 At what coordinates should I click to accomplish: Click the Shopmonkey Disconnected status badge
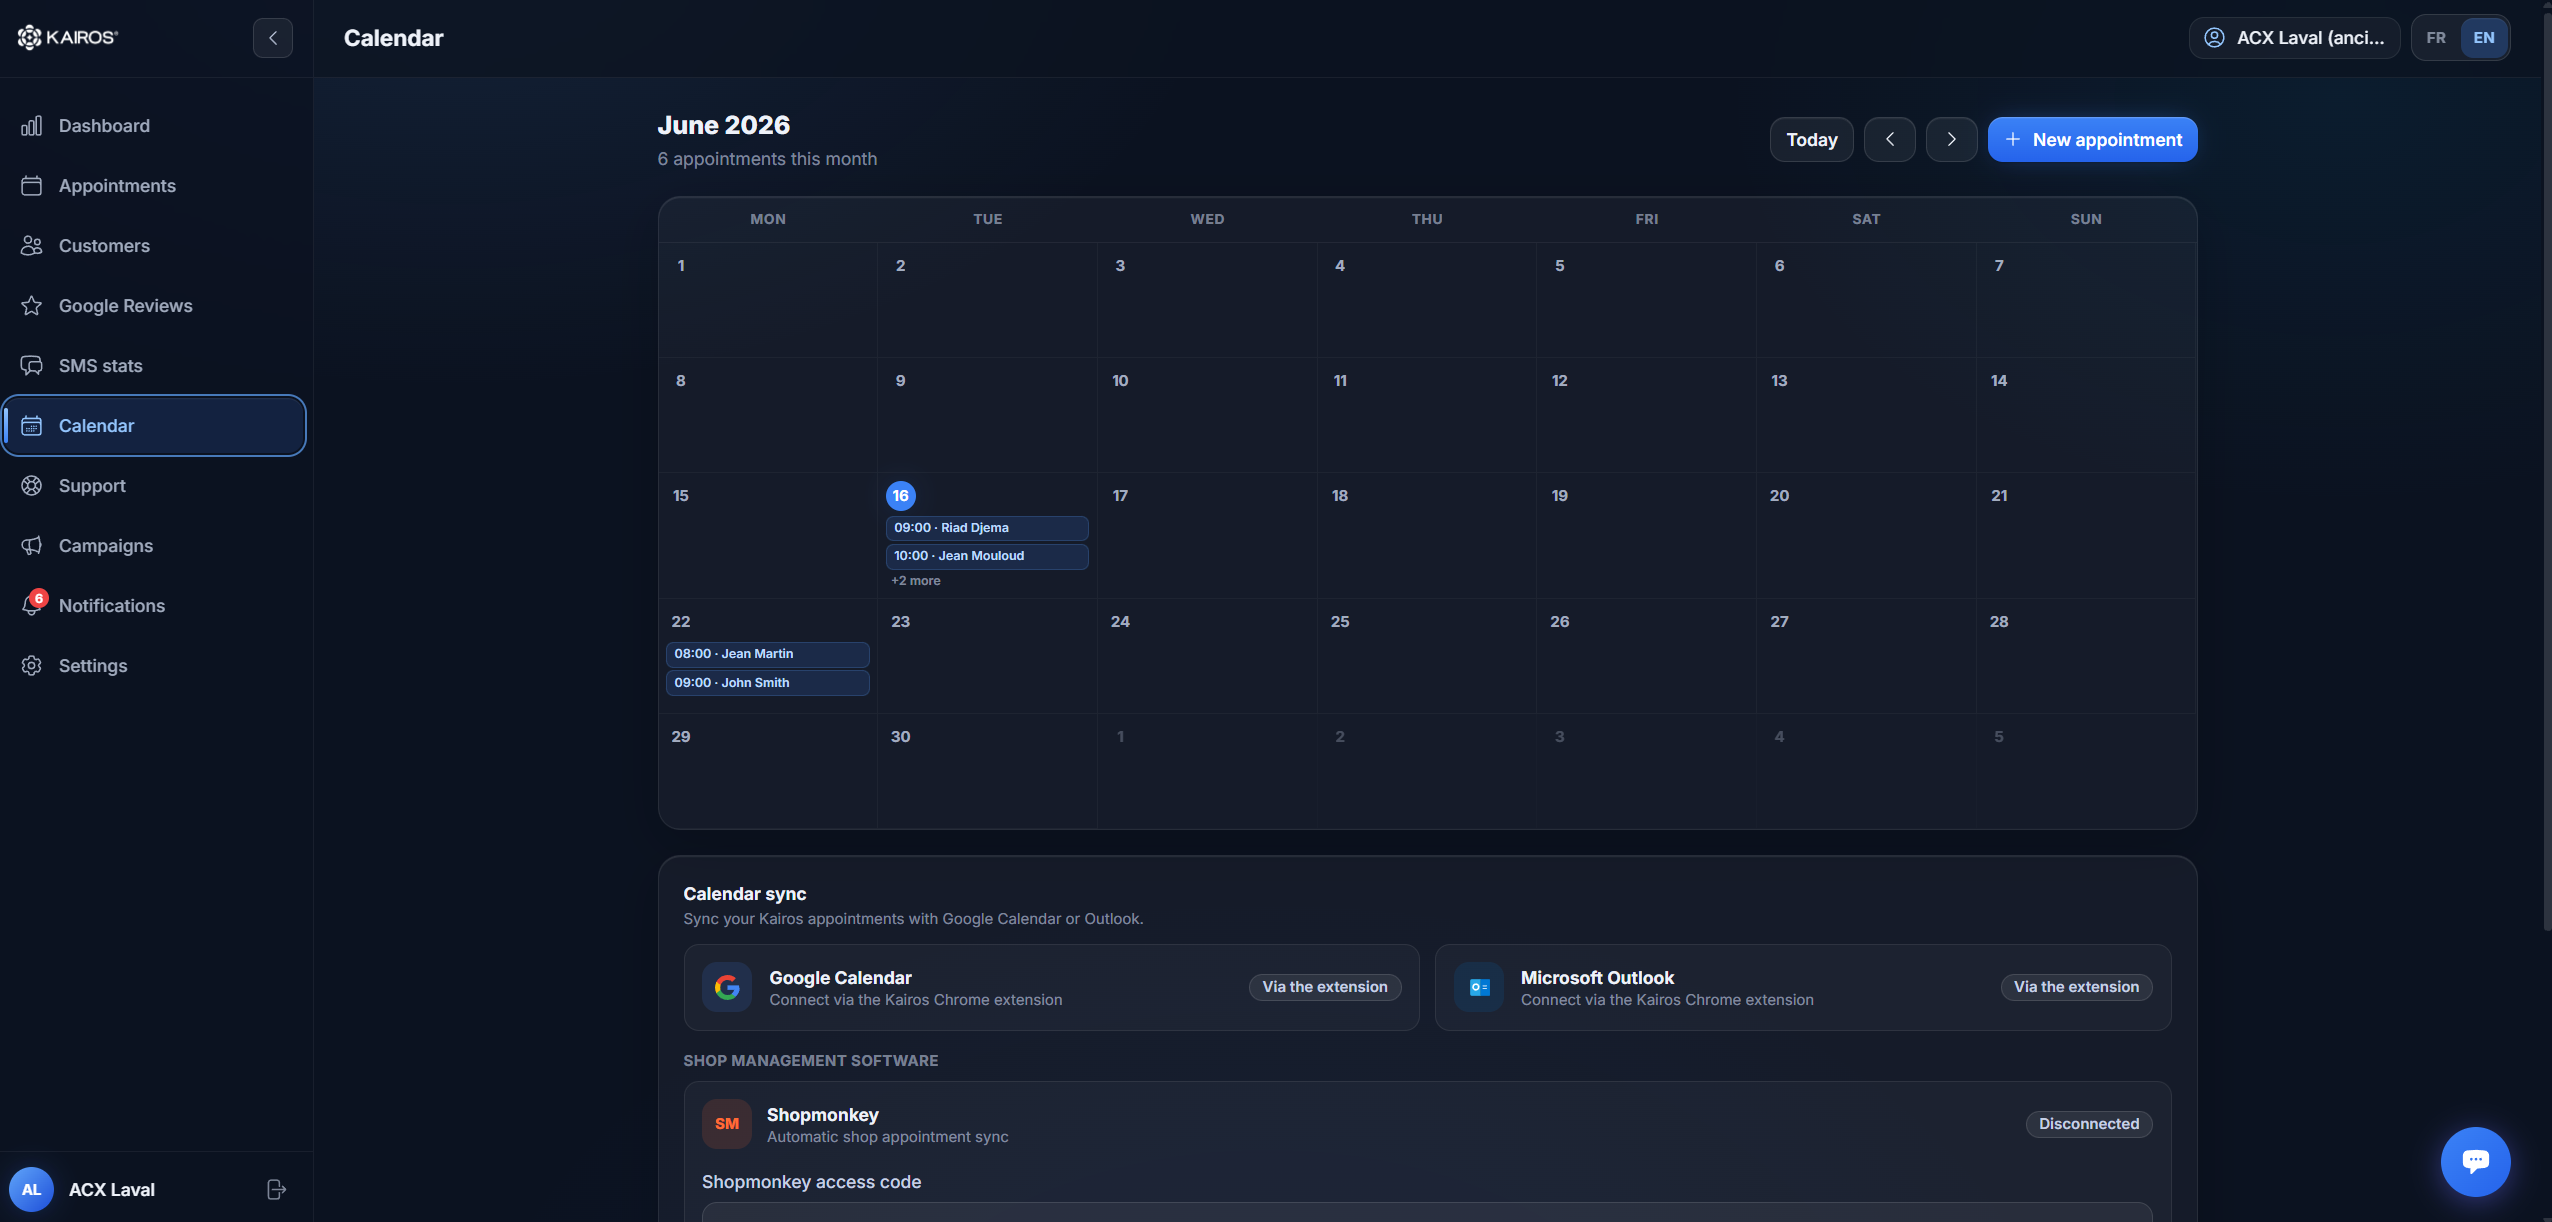(x=2089, y=1124)
